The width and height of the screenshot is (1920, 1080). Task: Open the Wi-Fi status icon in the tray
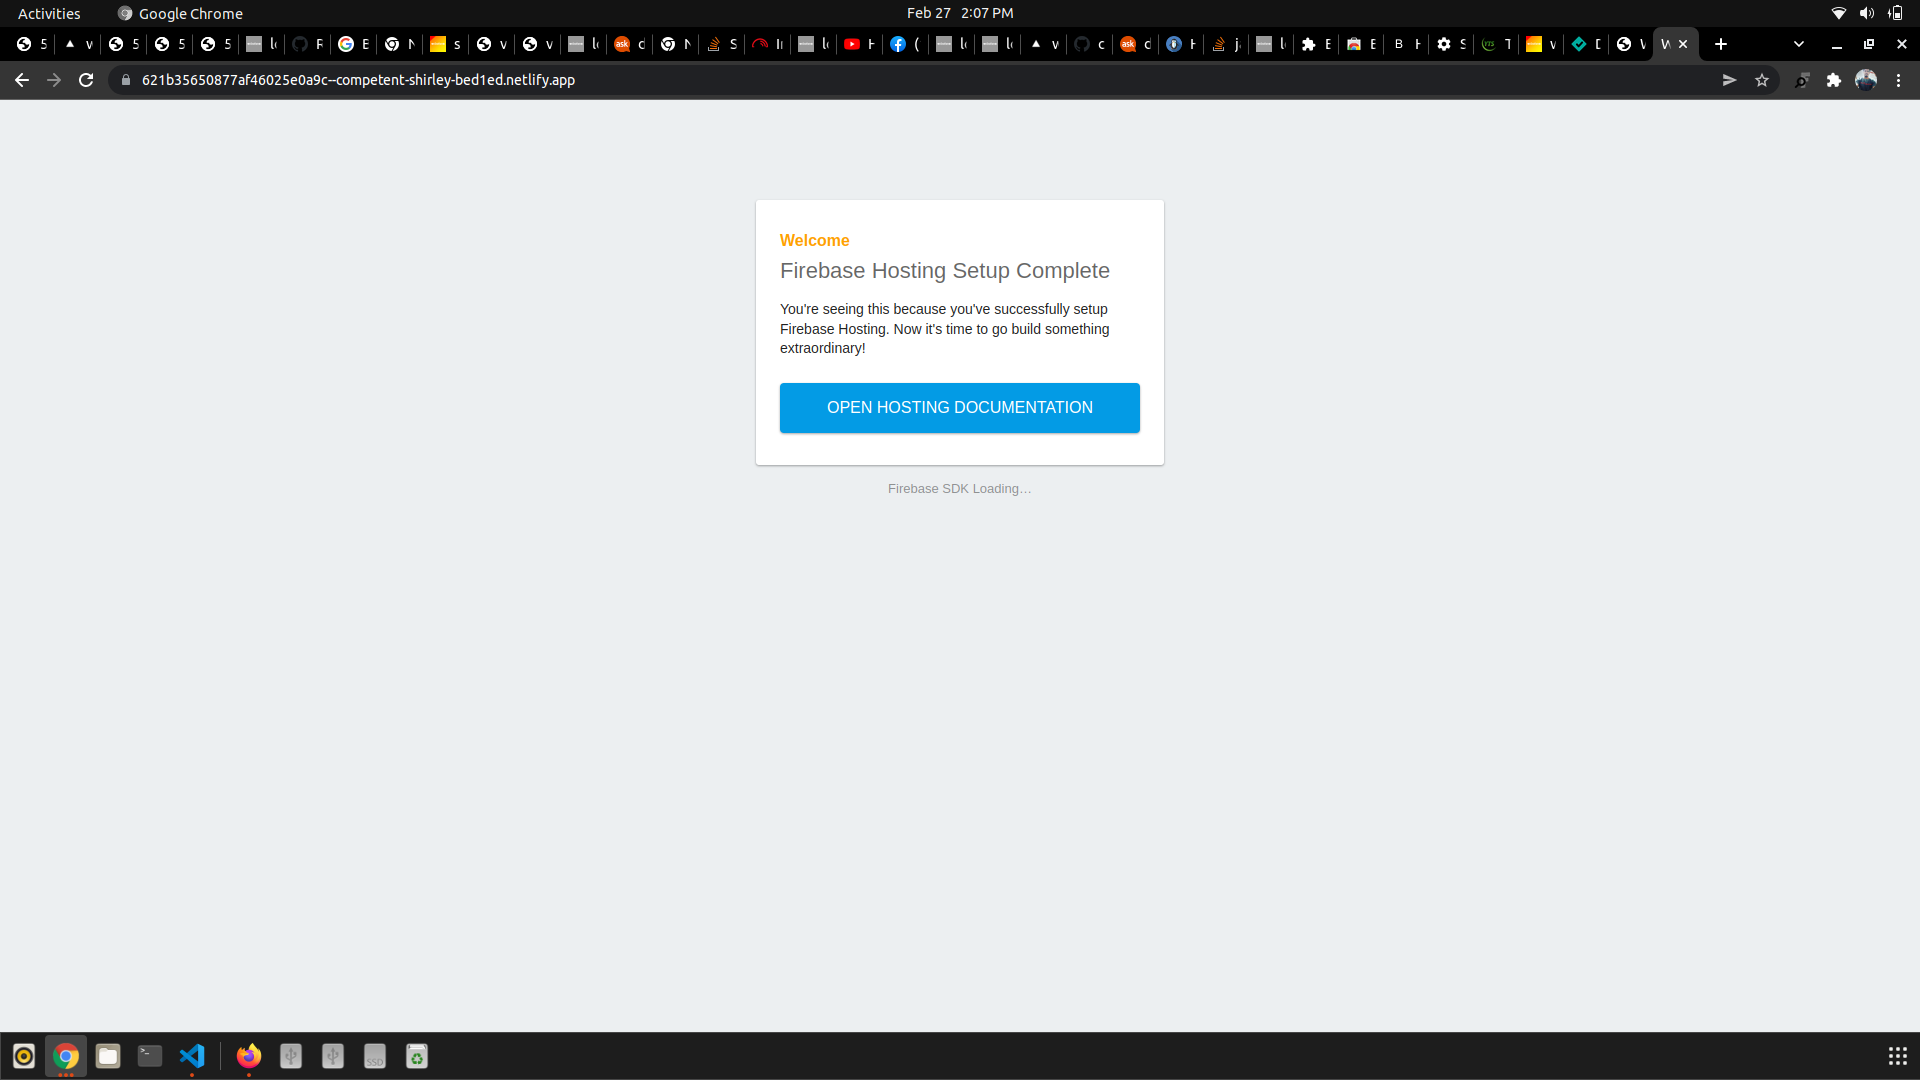[x=1838, y=13]
